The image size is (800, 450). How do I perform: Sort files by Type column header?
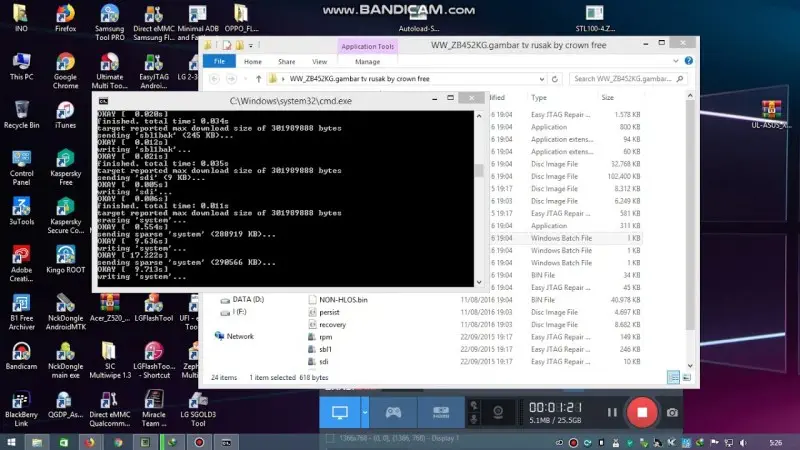click(539, 97)
